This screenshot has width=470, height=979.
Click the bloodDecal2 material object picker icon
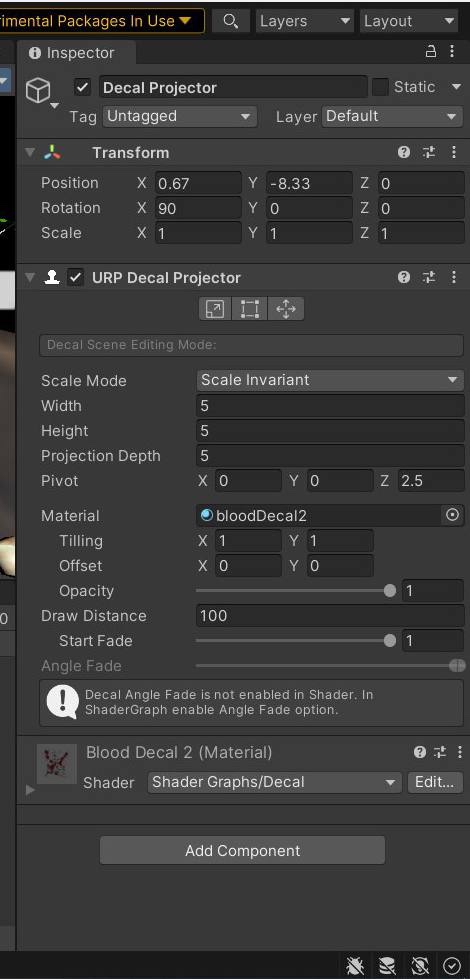(453, 515)
